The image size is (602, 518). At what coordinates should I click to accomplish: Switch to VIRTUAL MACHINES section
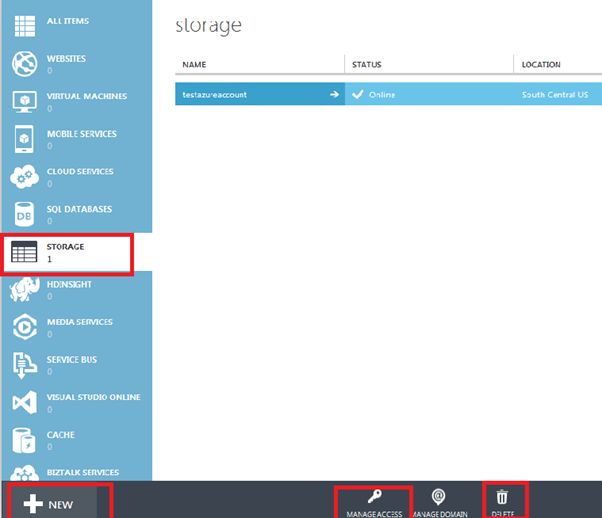87,96
